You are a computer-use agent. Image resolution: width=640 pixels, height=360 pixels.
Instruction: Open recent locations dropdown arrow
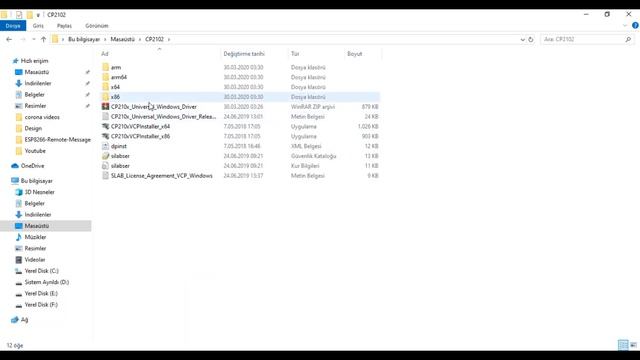coord(33,39)
